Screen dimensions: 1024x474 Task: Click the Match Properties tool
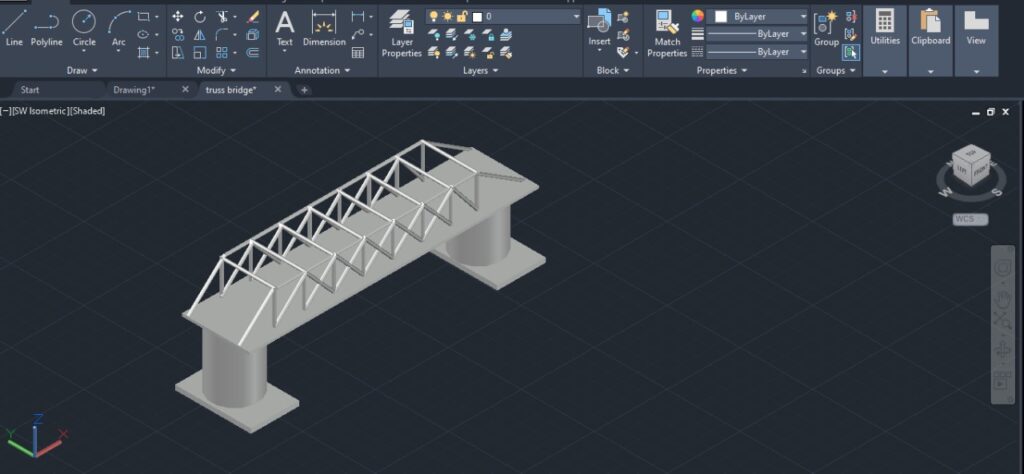point(667,33)
